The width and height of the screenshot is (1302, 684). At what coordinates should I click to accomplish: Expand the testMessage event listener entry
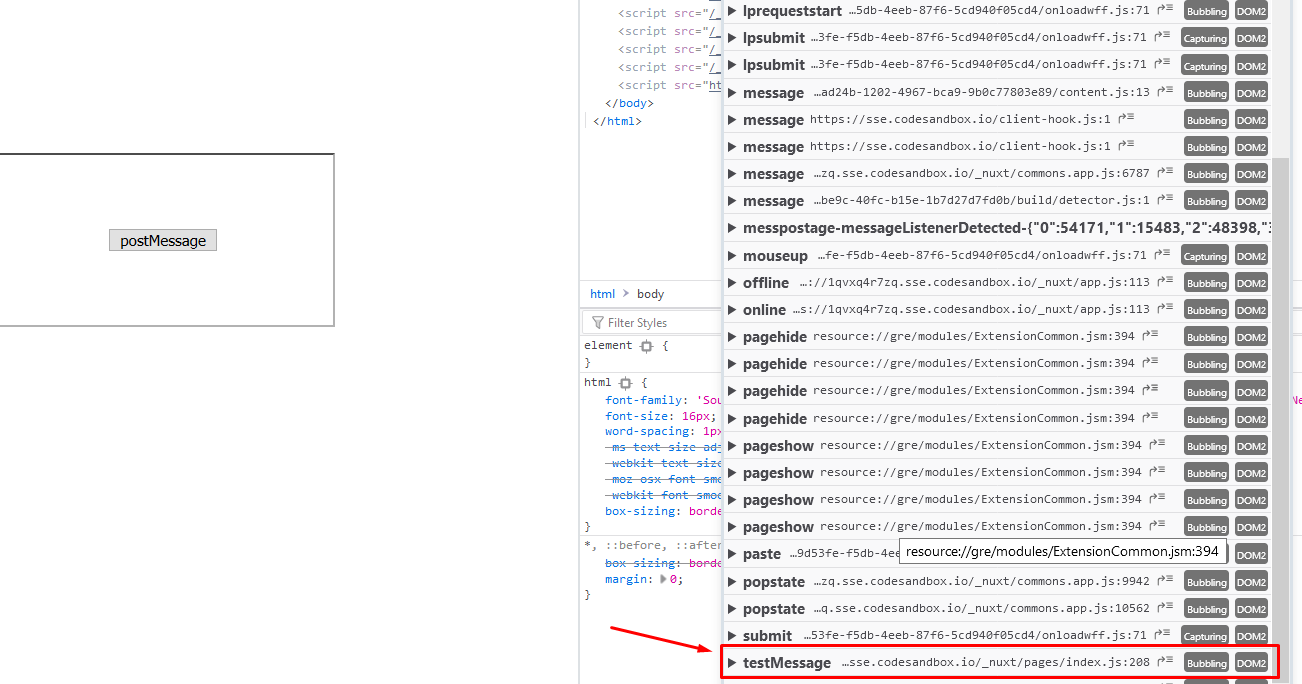tap(731, 662)
